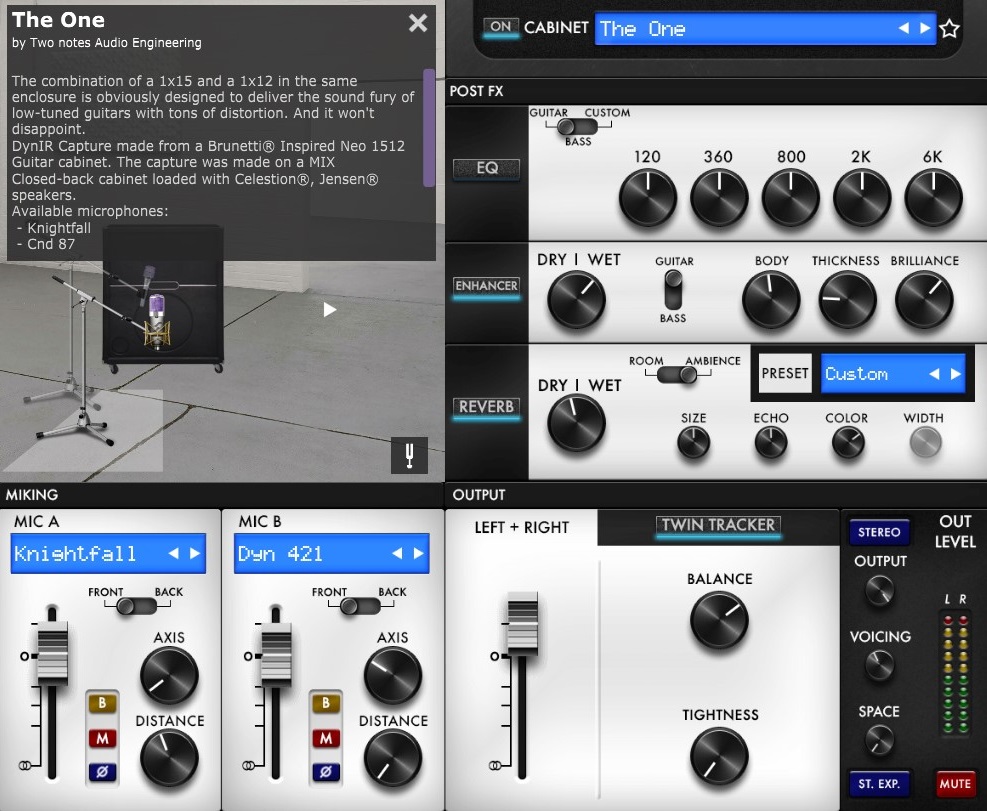This screenshot has height=811, width=987.
Task: Flip MIC A Front/Back switch
Action: tap(137, 606)
